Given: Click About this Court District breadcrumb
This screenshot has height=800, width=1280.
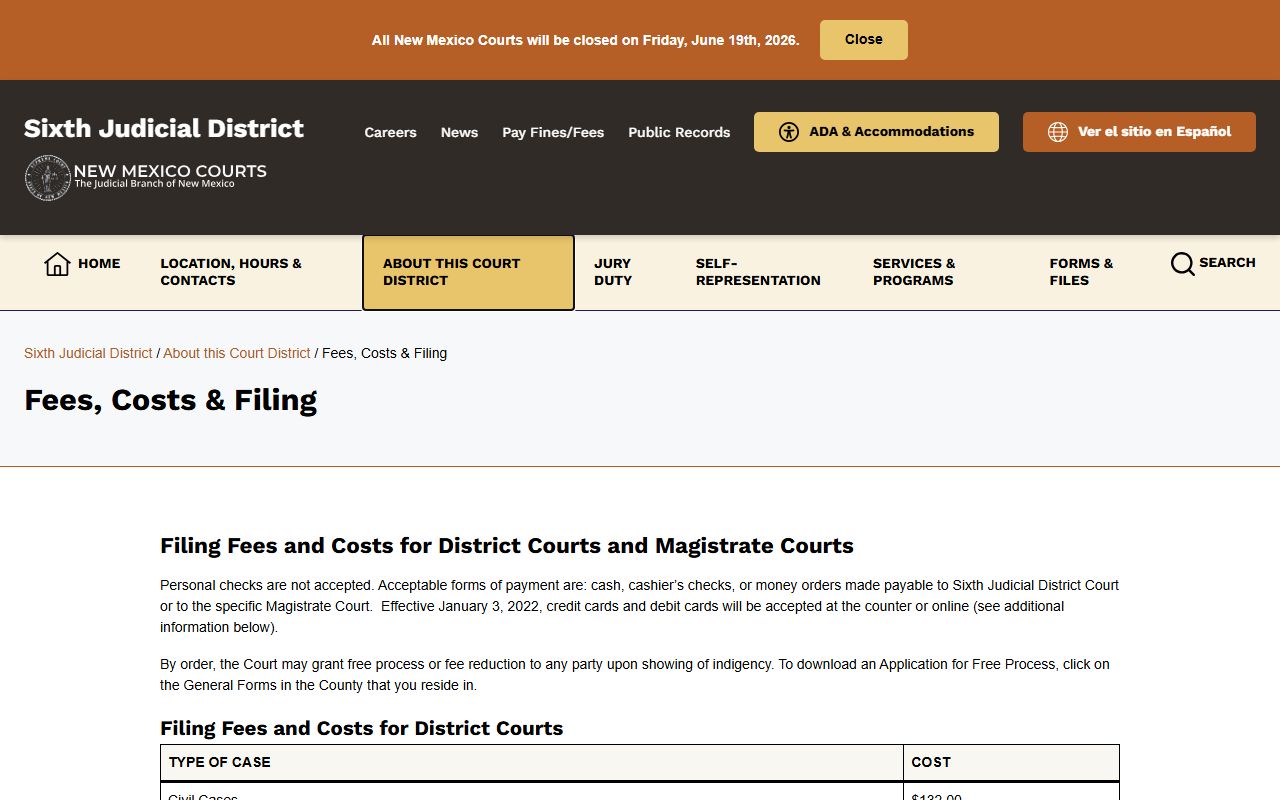Looking at the screenshot, I should [237, 353].
